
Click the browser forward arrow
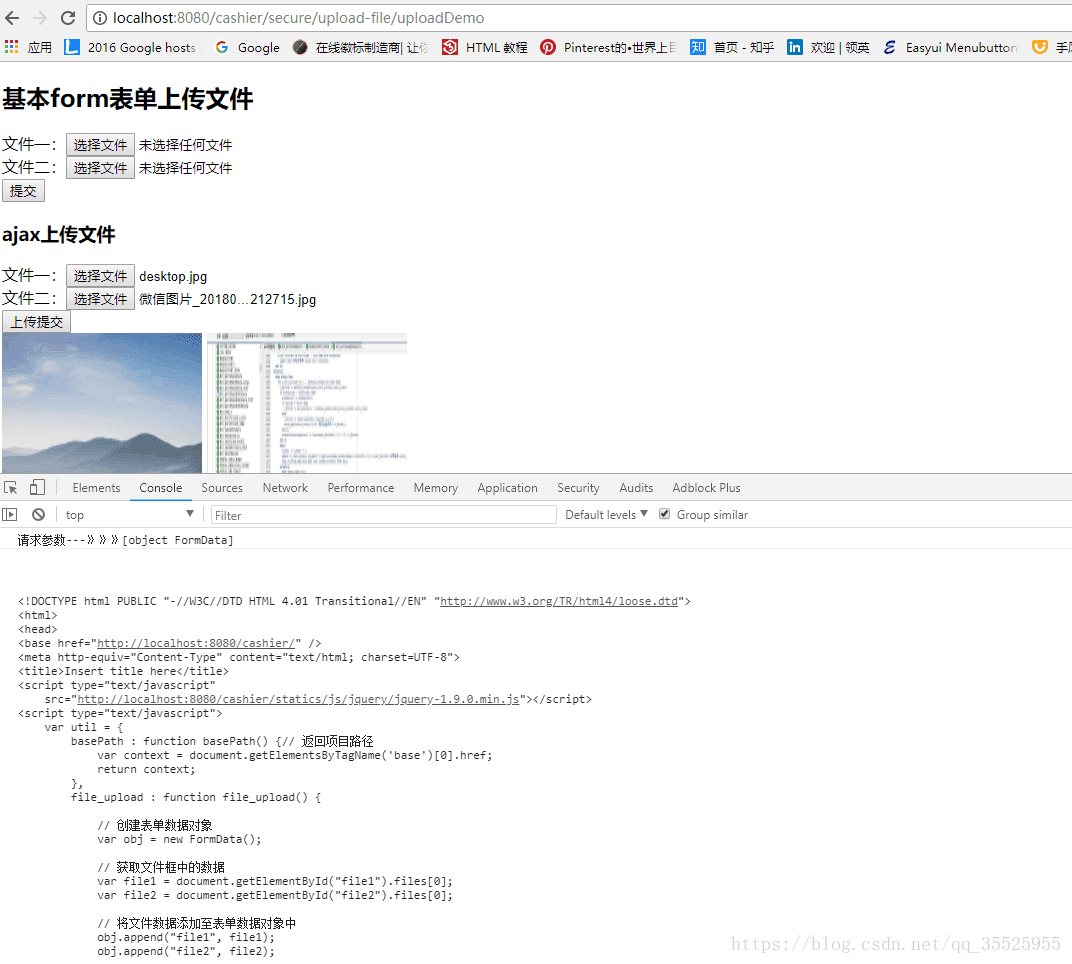tap(40, 18)
